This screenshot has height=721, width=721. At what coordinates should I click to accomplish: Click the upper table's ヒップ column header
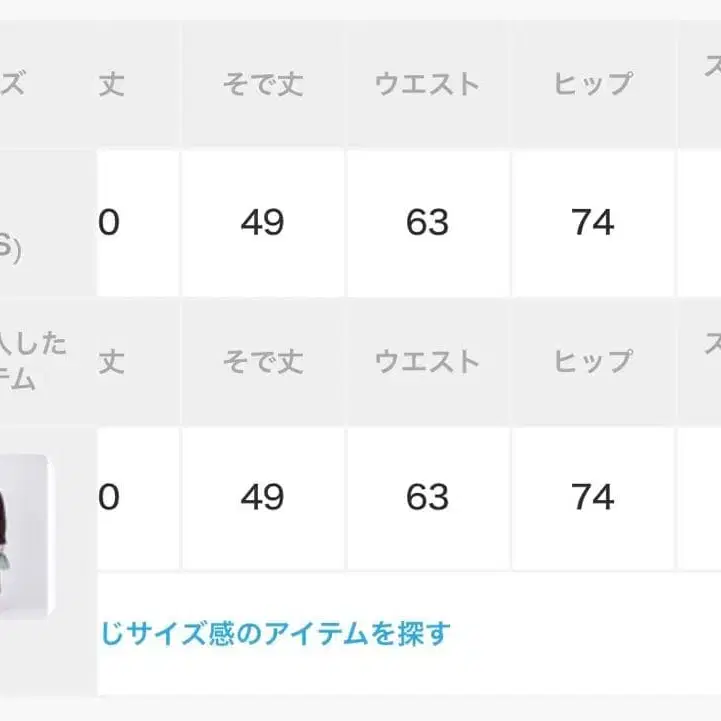[592, 85]
